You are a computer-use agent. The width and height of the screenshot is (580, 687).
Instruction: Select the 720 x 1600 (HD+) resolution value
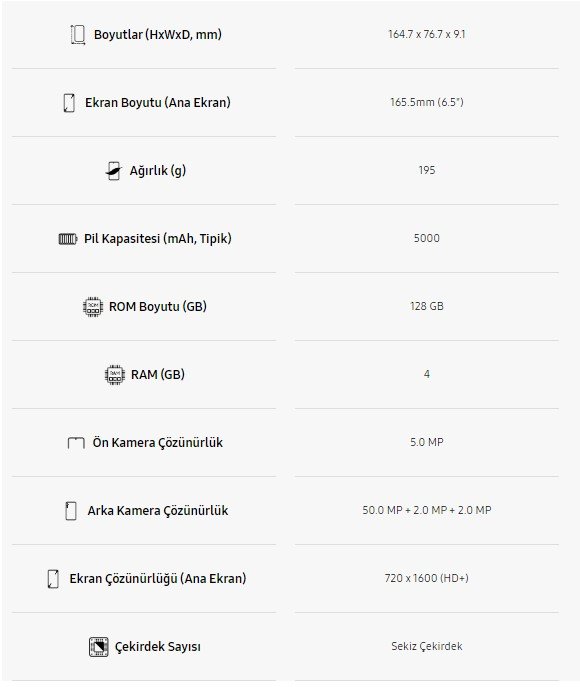pyautogui.click(x=427, y=578)
